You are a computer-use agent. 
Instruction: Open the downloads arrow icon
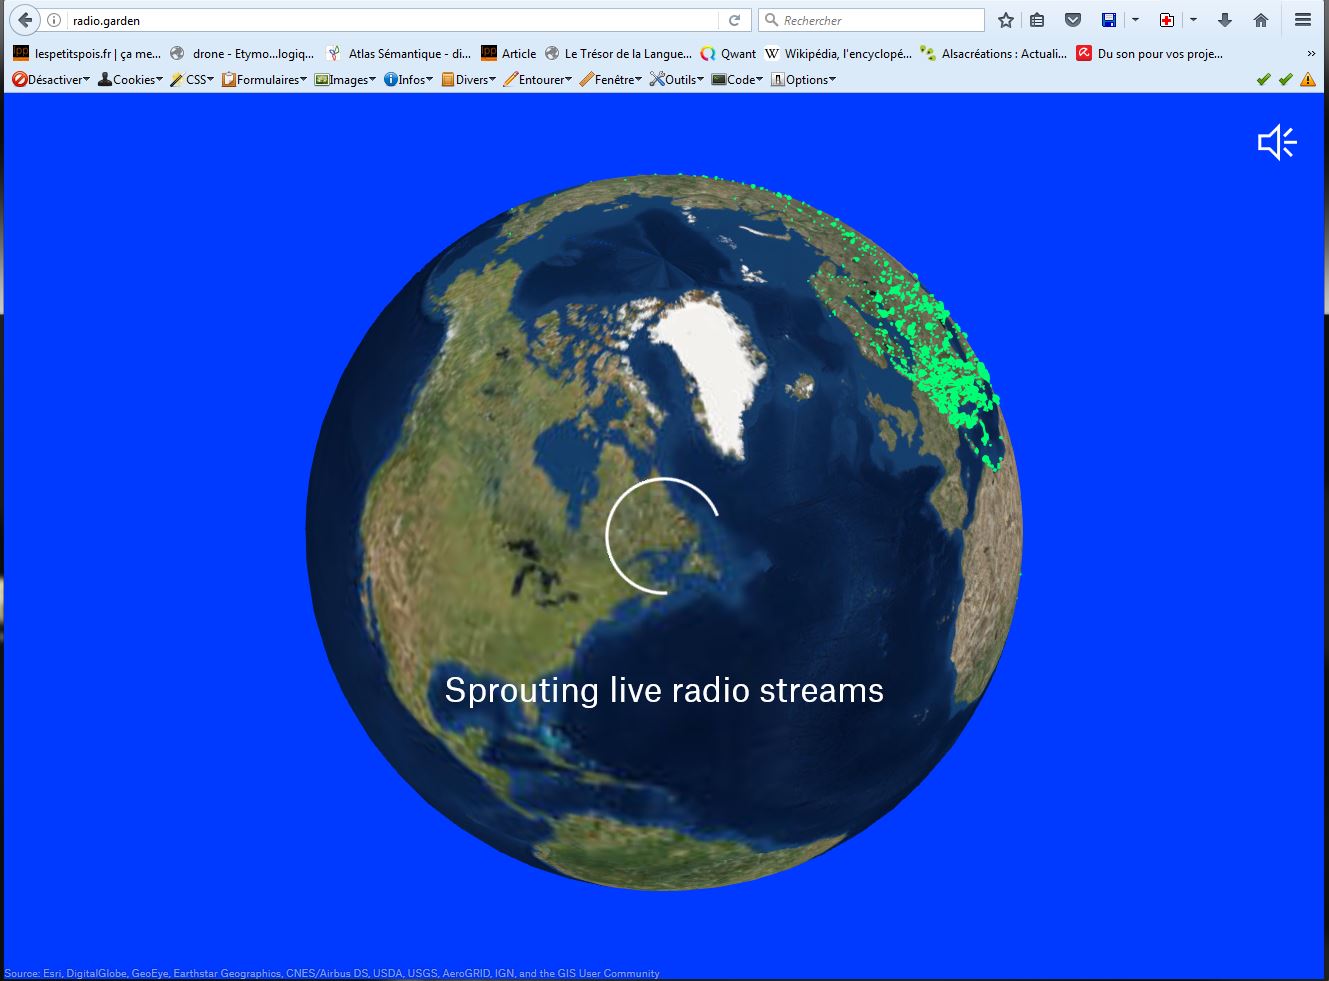point(1224,20)
